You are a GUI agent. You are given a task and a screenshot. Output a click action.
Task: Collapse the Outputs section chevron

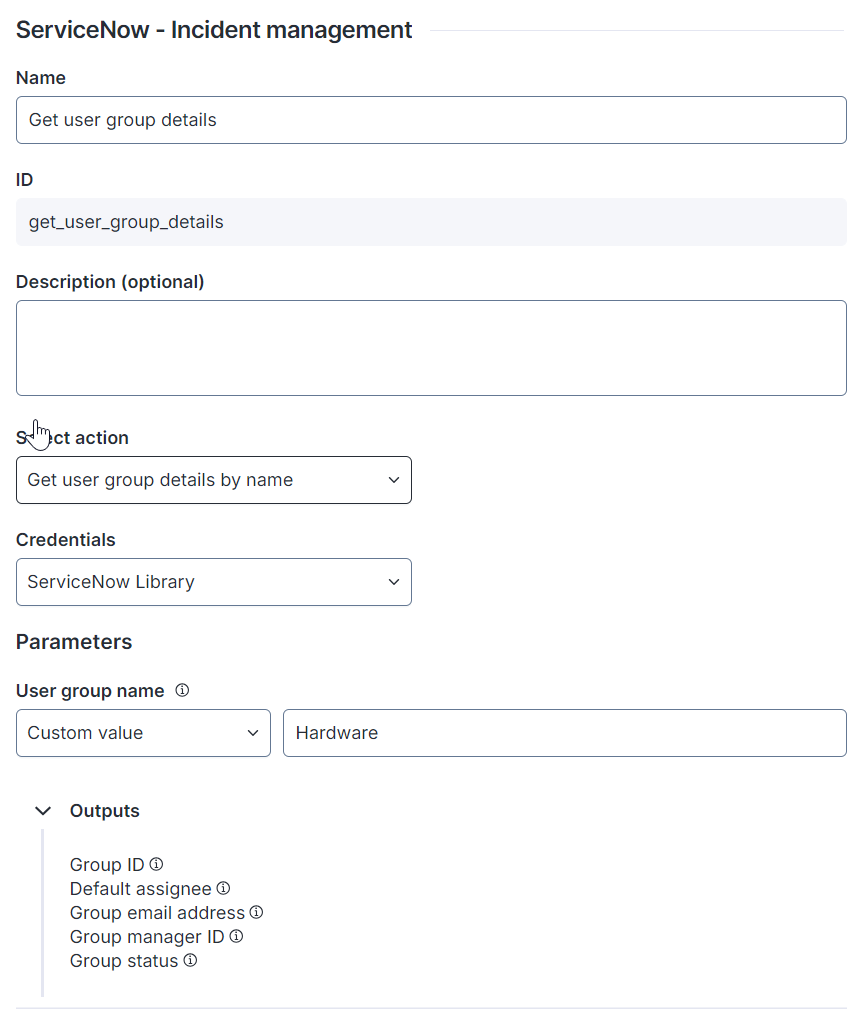click(43, 811)
